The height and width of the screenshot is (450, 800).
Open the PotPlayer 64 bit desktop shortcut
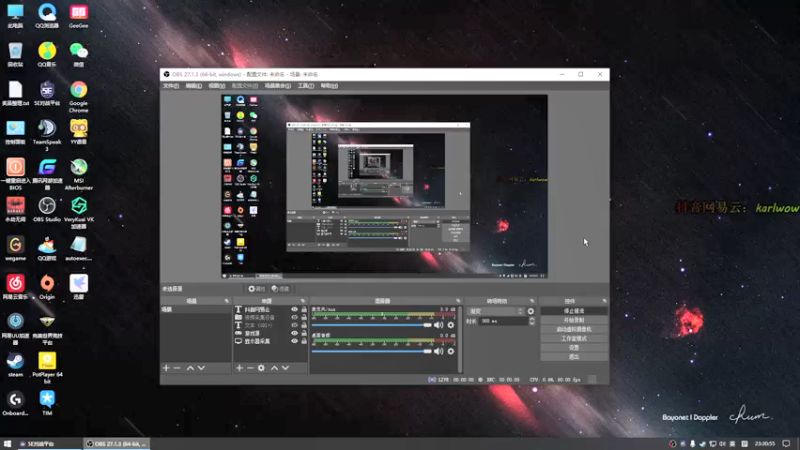(x=47, y=367)
